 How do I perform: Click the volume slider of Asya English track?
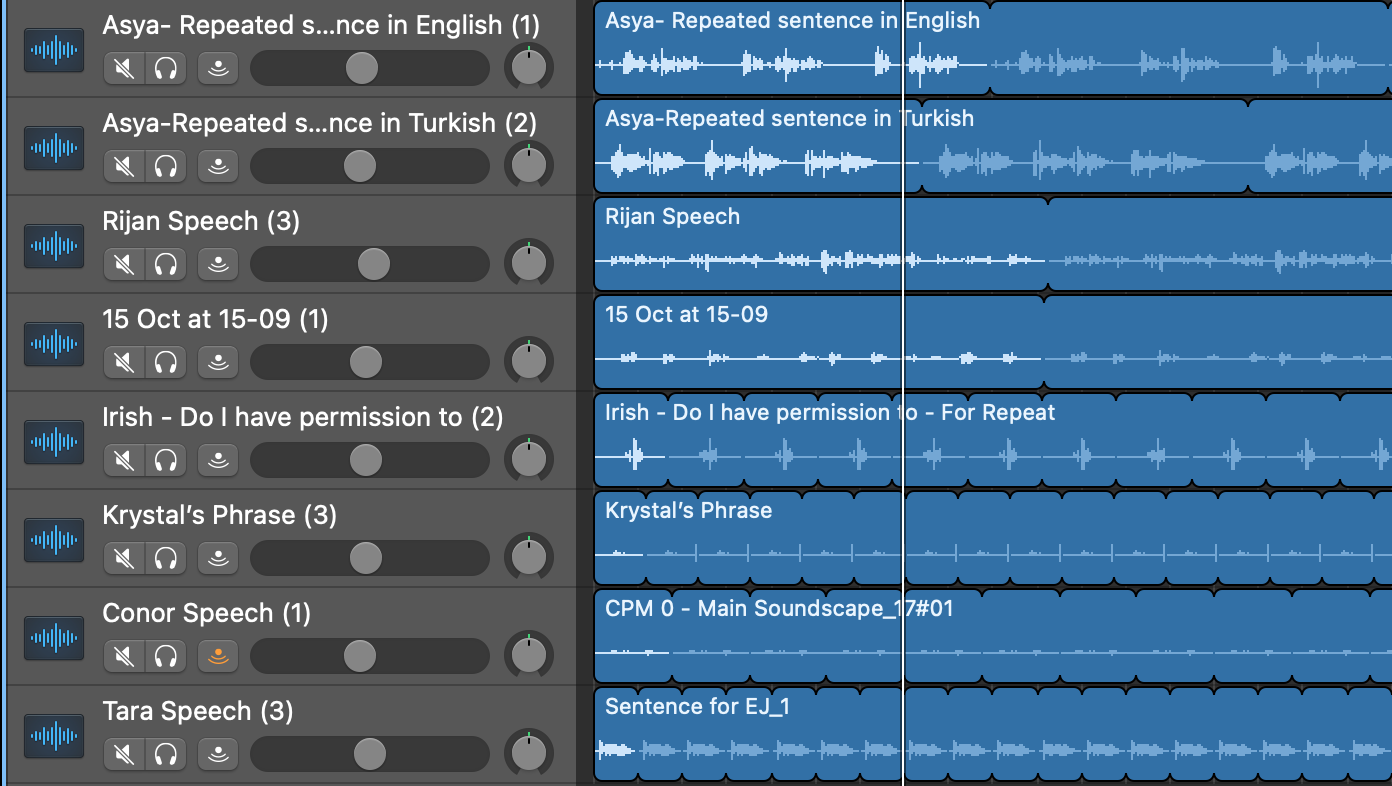click(370, 68)
